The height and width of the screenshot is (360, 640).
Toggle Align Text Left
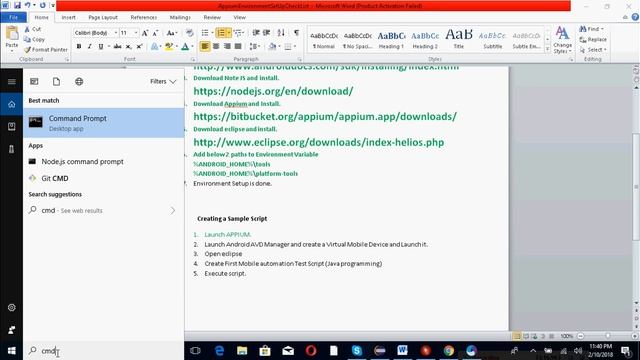205,47
